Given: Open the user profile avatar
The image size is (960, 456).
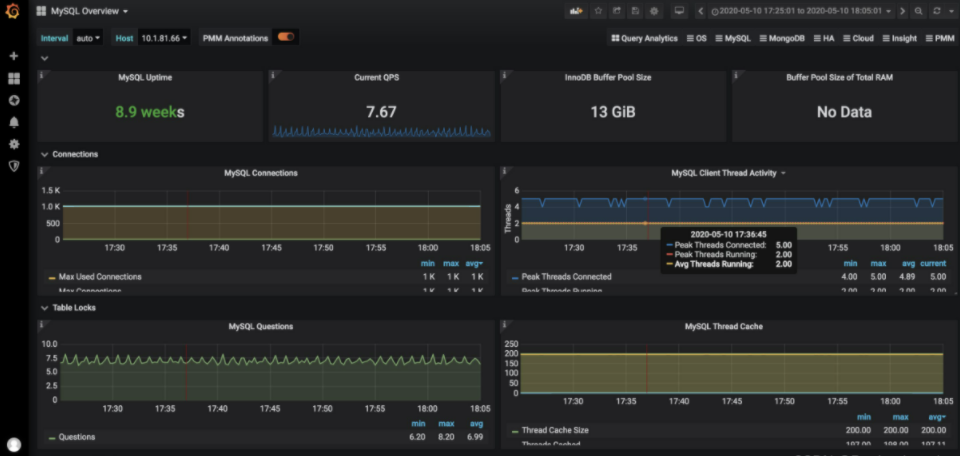Looking at the screenshot, I should [13, 444].
